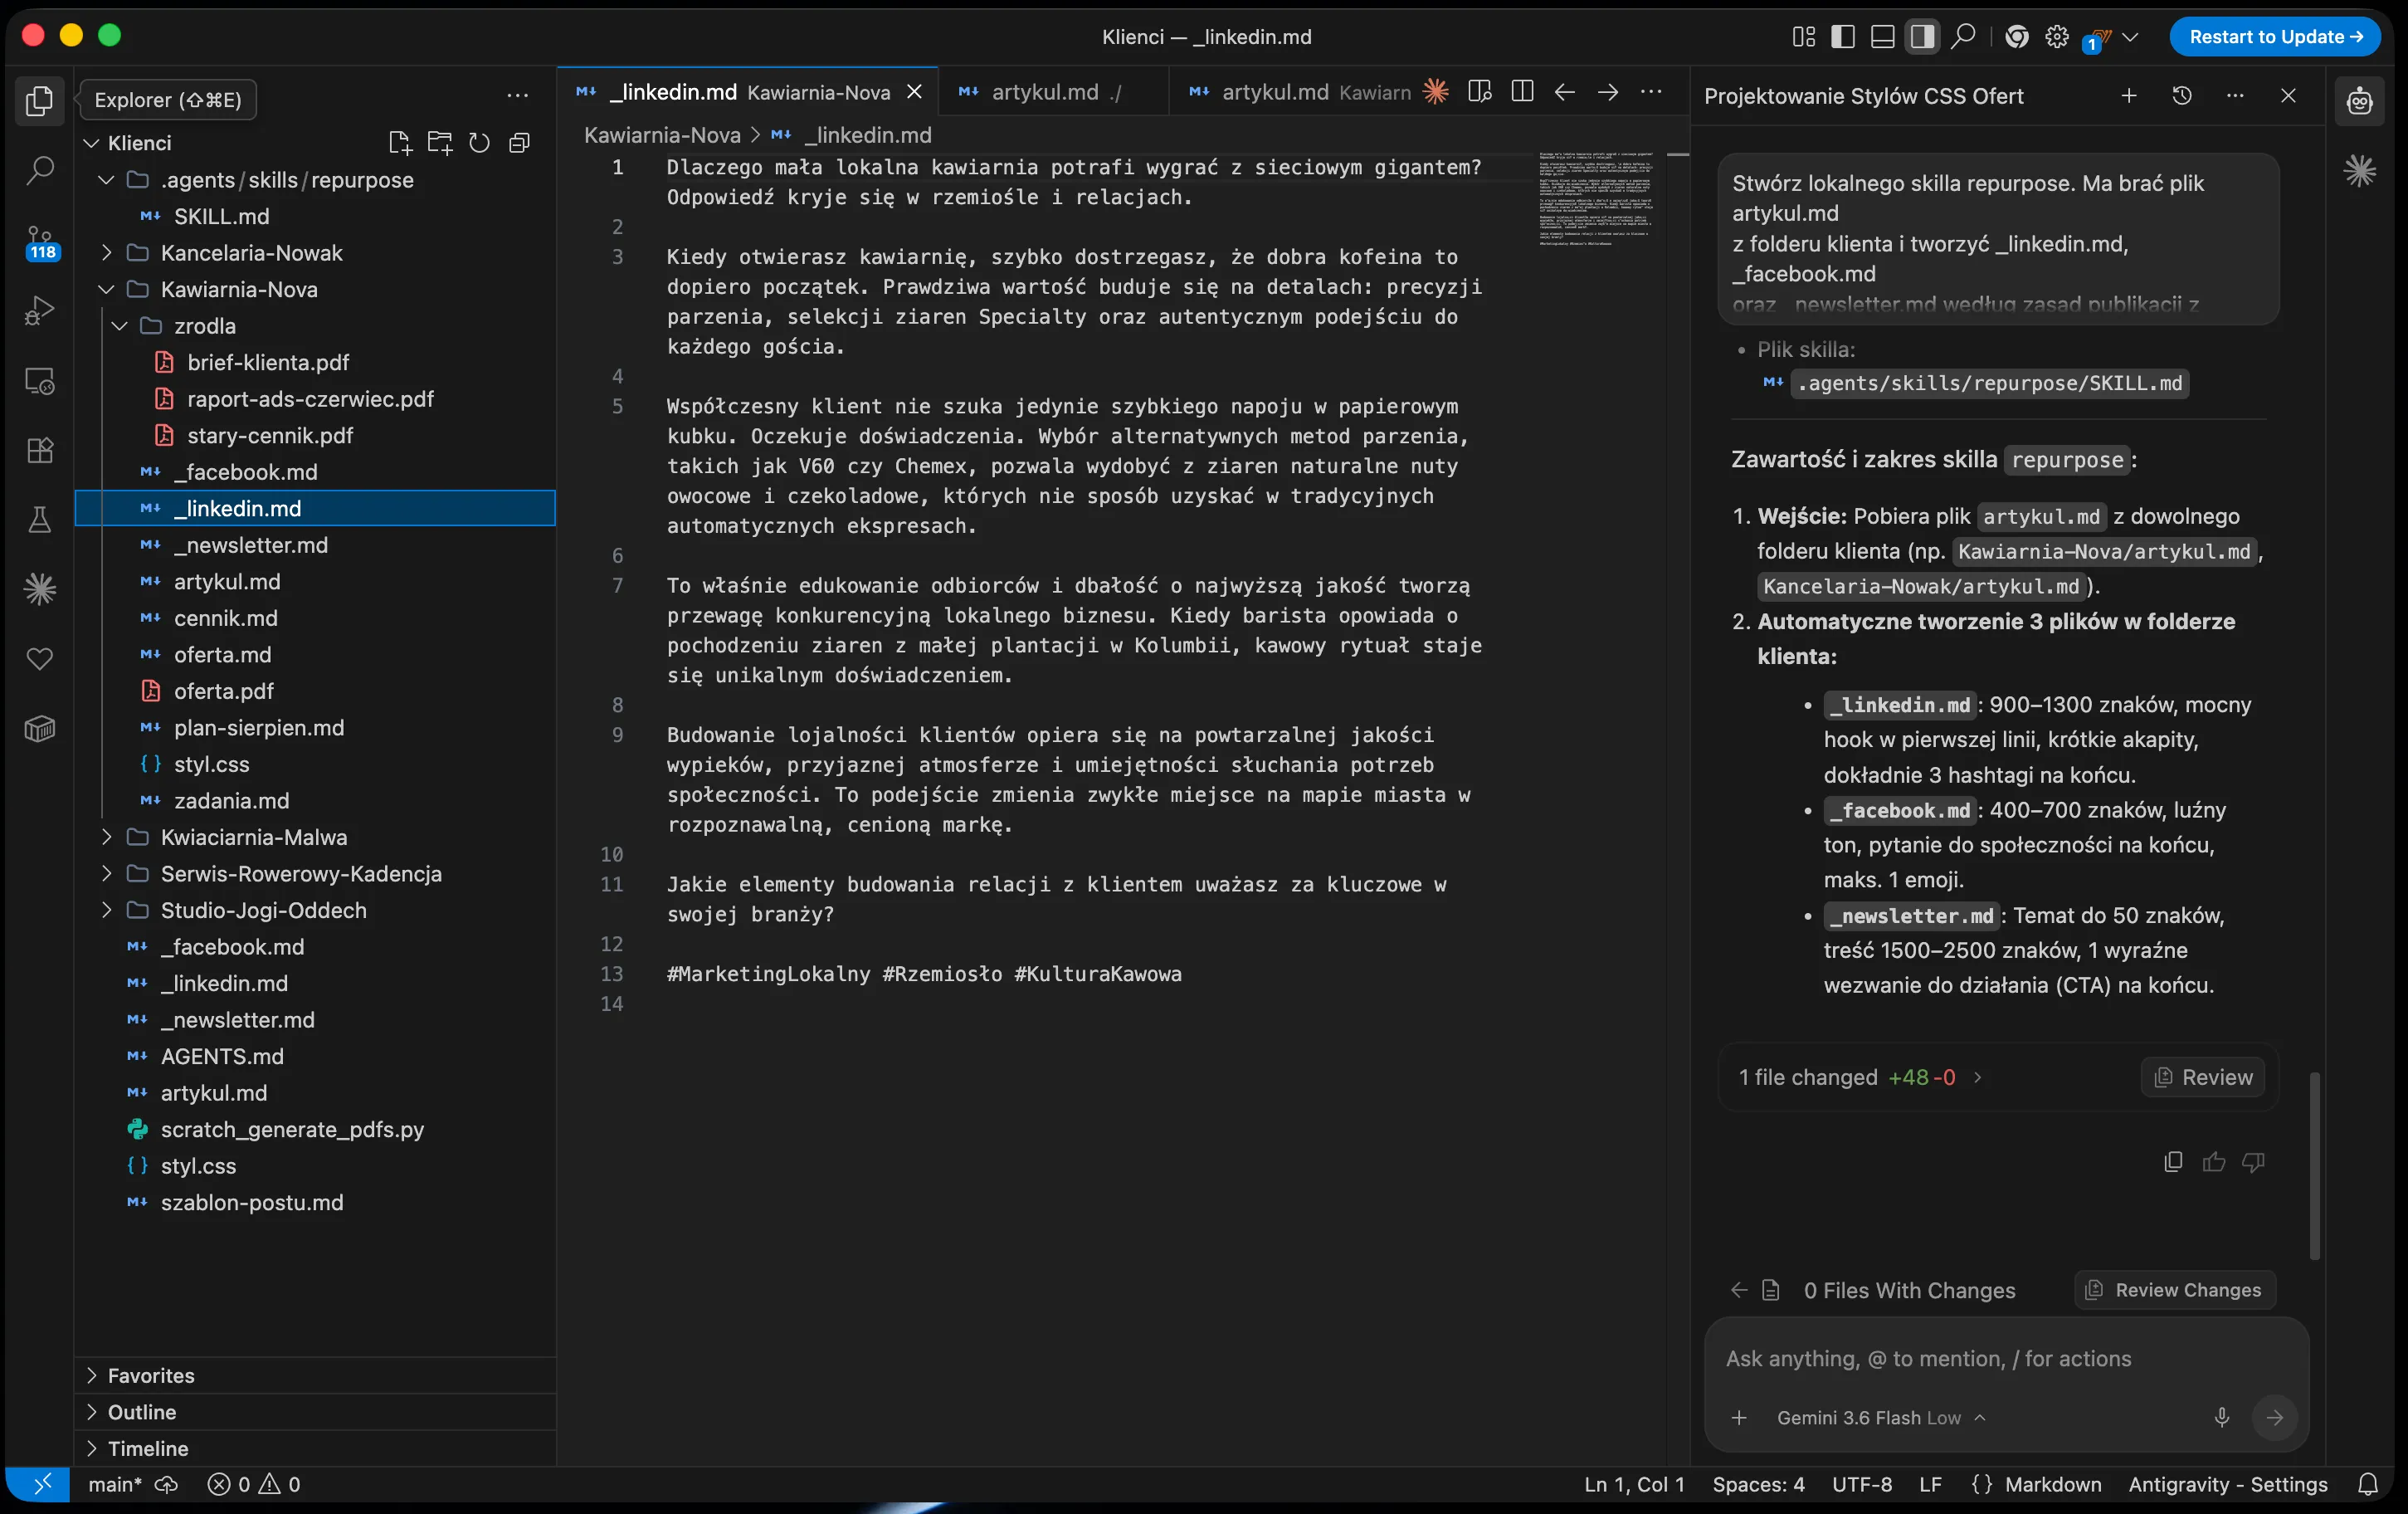Open the Testing flask view

pyautogui.click(x=39, y=520)
